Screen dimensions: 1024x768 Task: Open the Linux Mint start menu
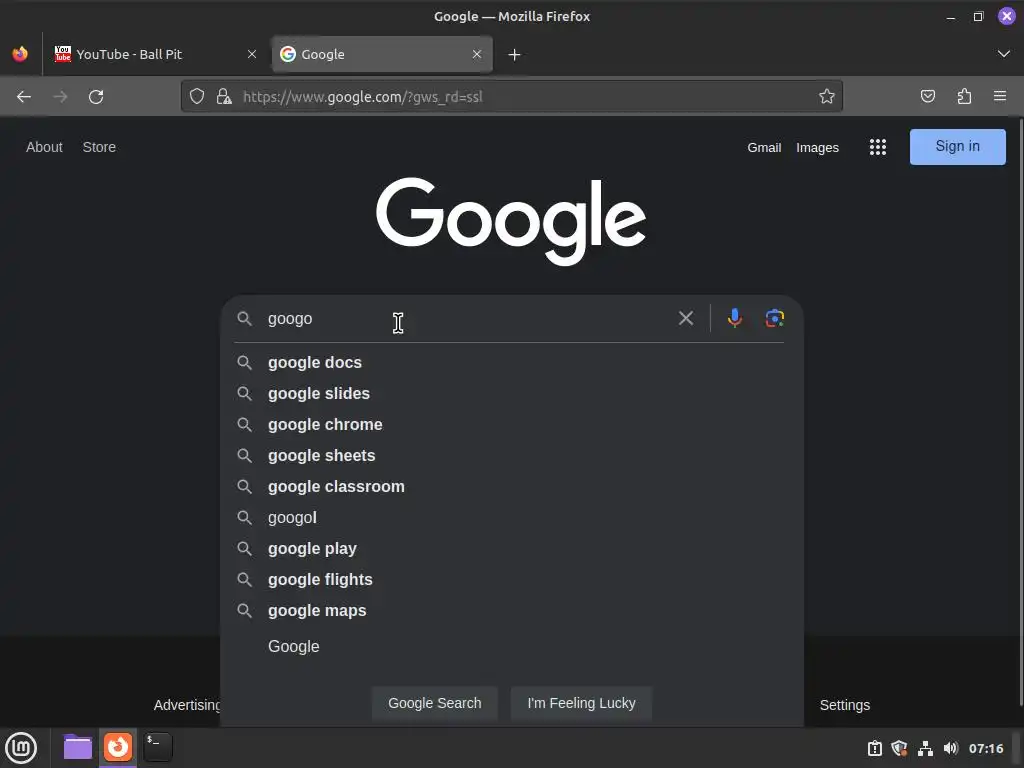(x=21, y=748)
